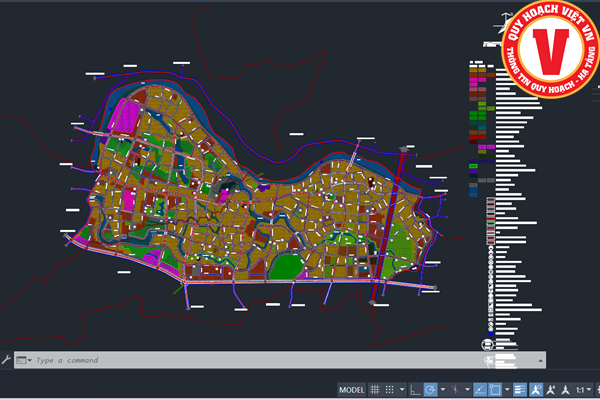This screenshot has height=400, width=600.
Task: Open the snap mode settings dropdown
Action: 401,390
